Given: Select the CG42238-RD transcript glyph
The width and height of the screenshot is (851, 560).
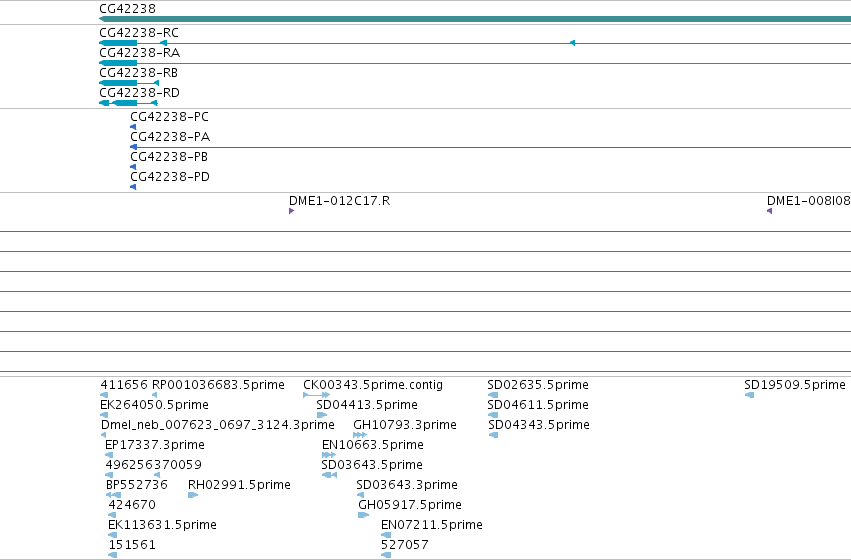Looking at the screenshot, I should pyautogui.click(x=128, y=103).
